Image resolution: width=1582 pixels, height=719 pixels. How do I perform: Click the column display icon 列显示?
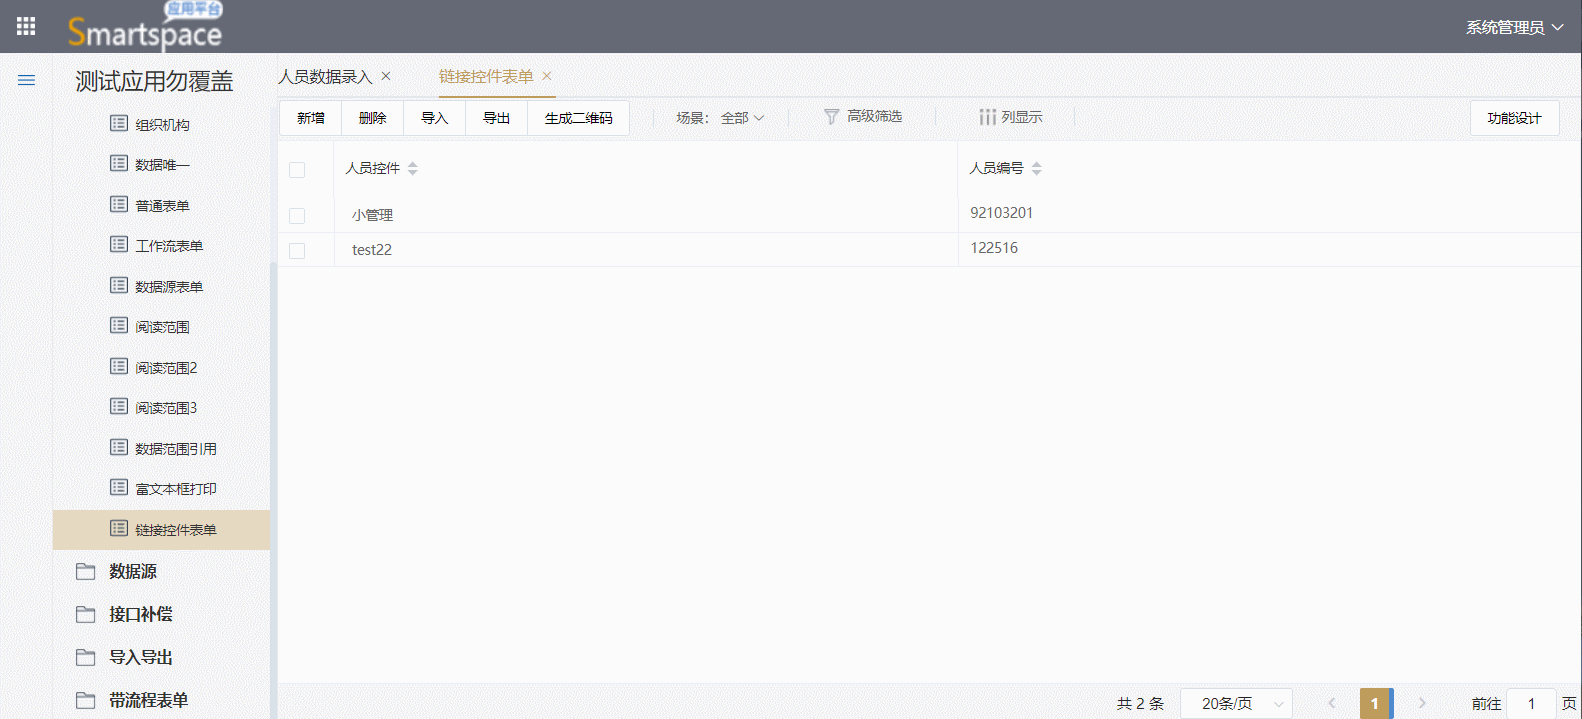(987, 117)
